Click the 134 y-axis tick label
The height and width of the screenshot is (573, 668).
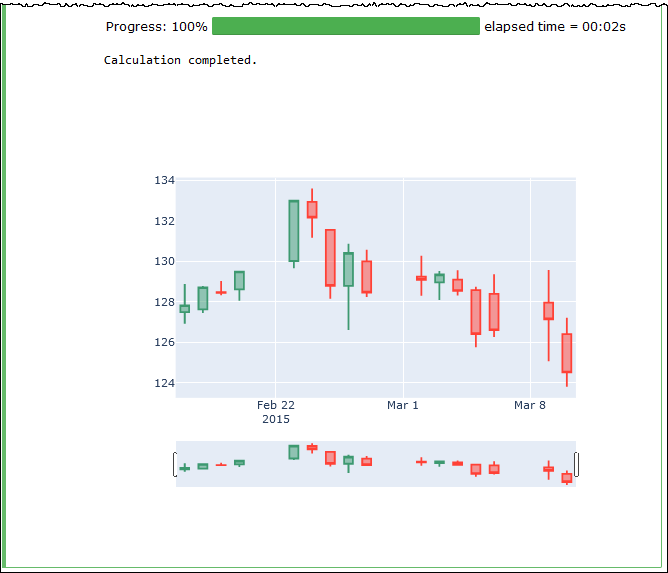164,180
